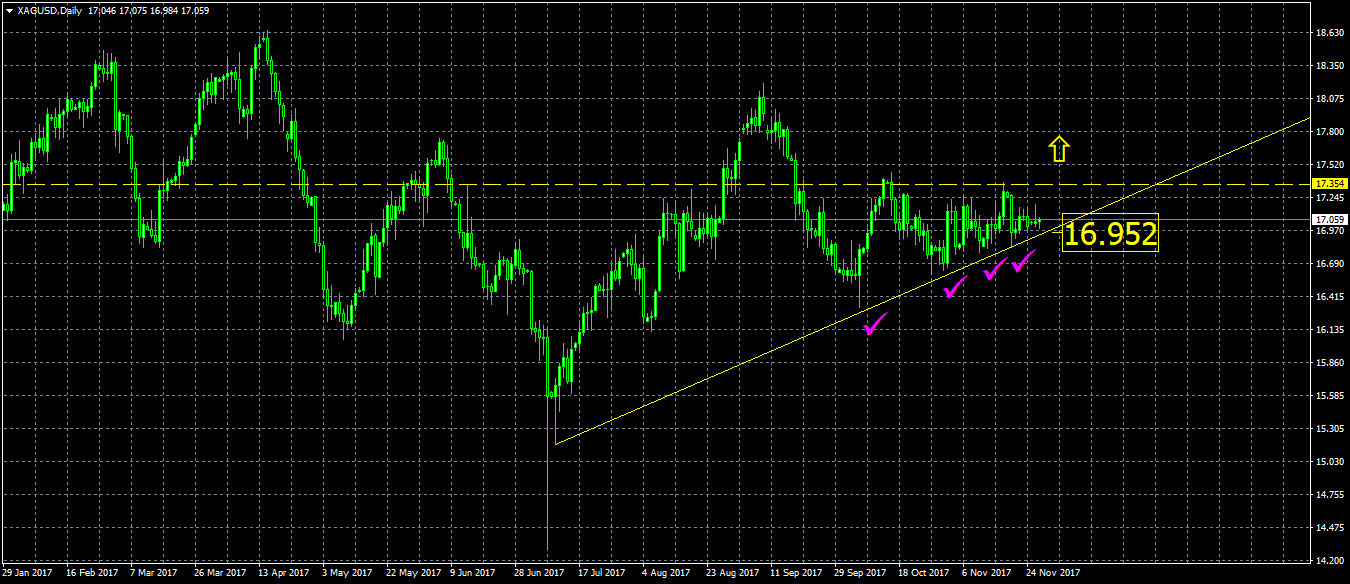This screenshot has height=584, width=1350.
Task: Click the leftmost magenta checkmark
Action: [x=875, y=324]
